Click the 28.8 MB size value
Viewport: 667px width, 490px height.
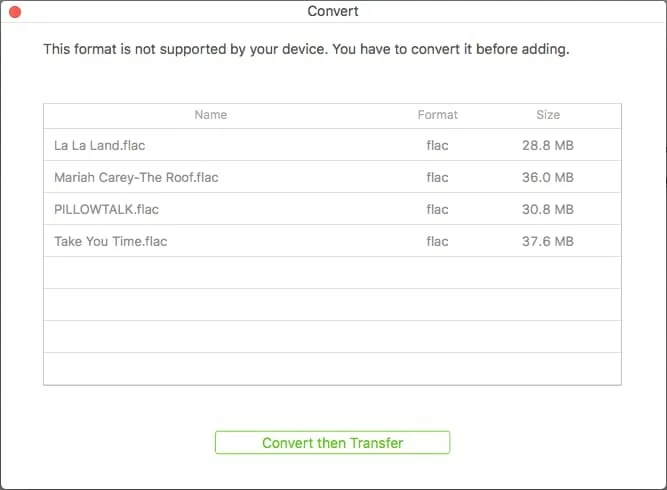point(548,145)
